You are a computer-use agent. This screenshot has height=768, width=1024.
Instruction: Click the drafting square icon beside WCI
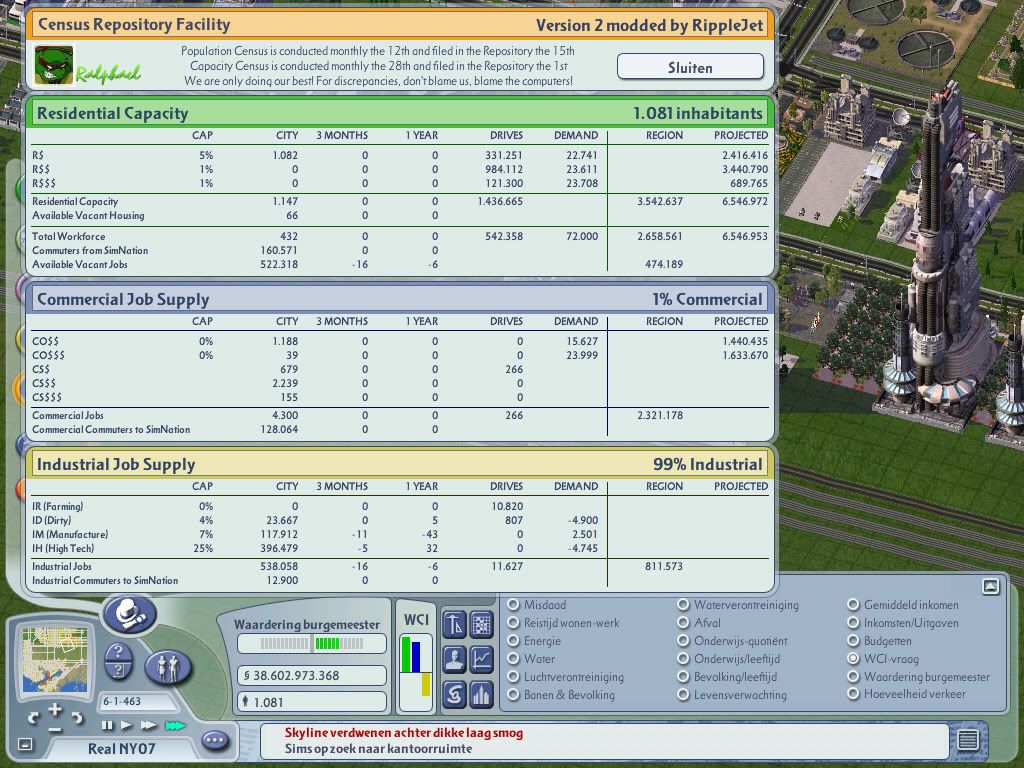[x=455, y=624]
